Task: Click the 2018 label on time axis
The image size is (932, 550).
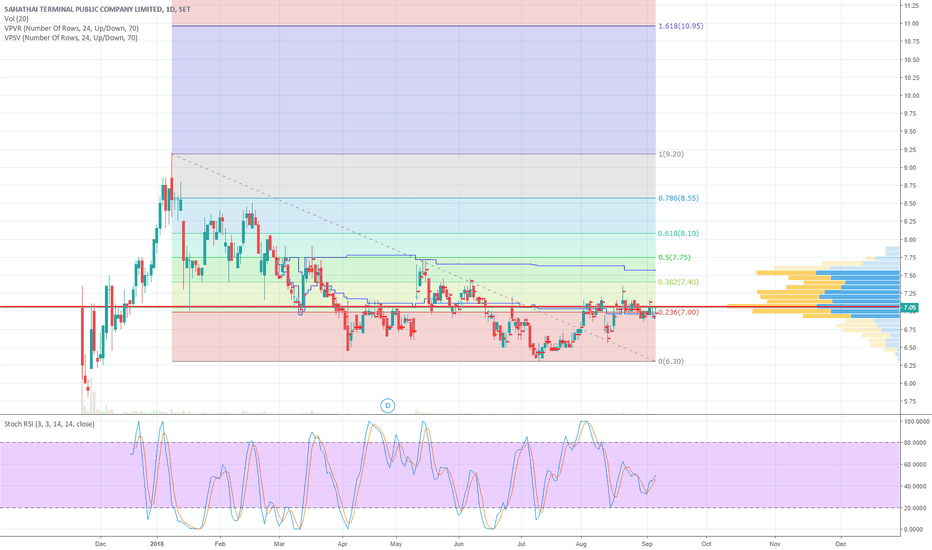Action: point(157,543)
